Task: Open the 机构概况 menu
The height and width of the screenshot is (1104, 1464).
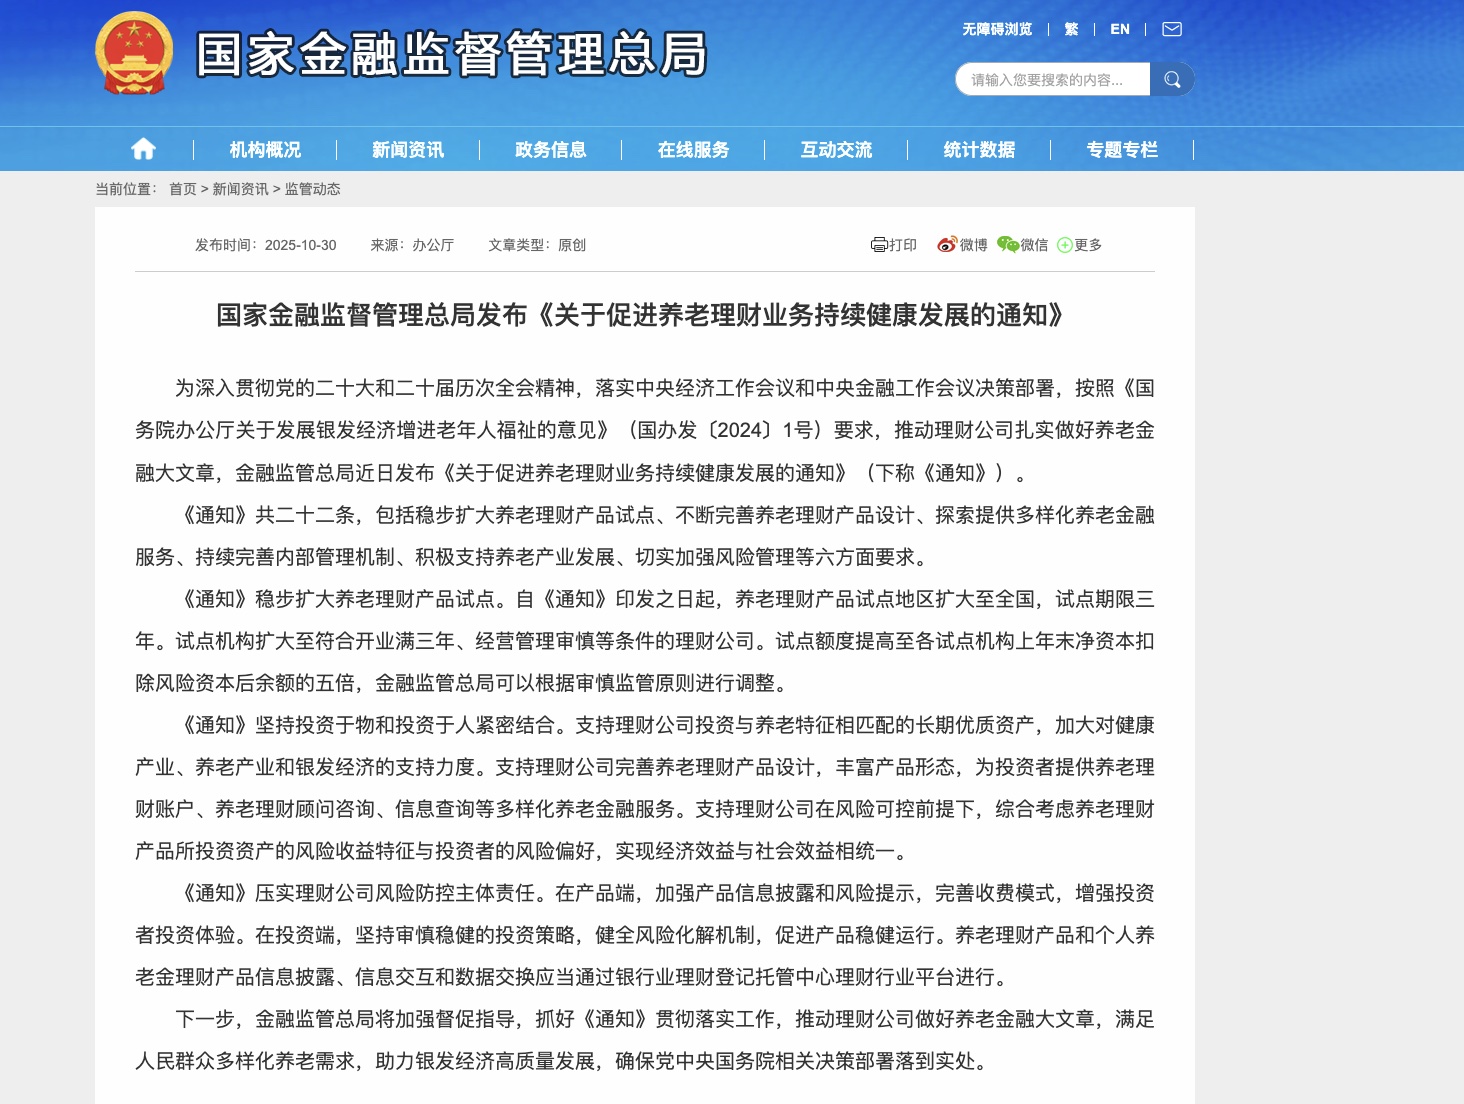Action: 265,149
